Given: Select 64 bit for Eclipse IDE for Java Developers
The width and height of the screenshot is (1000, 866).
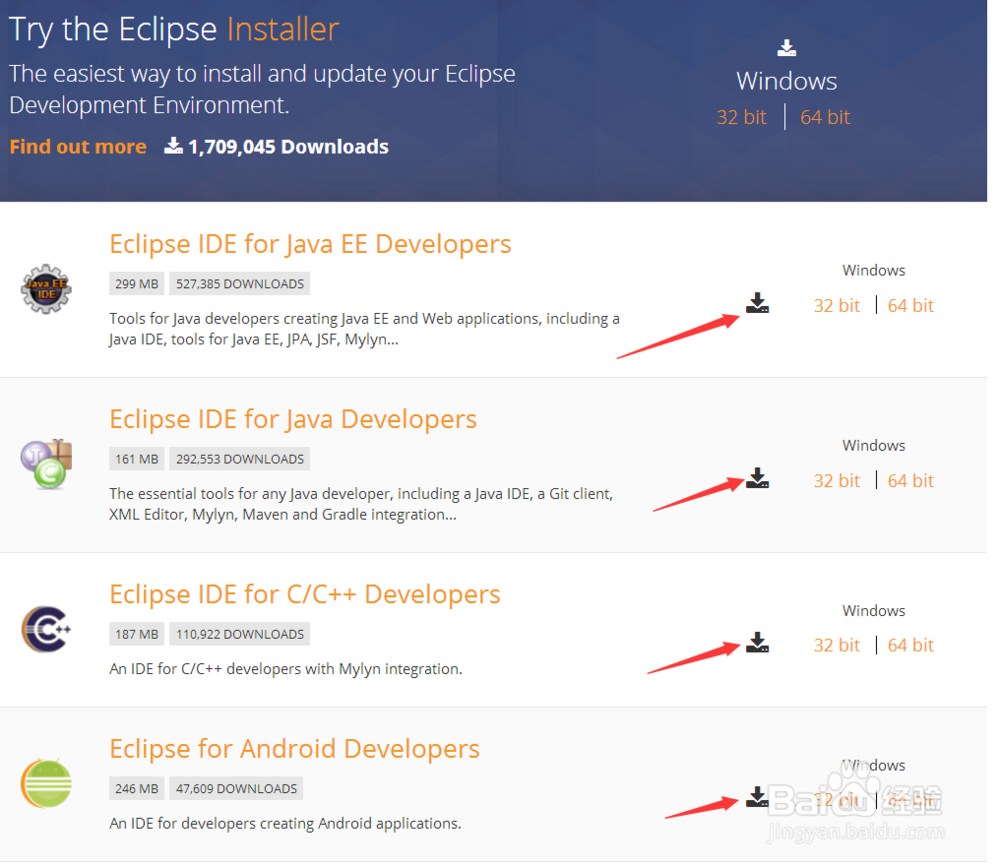Looking at the screenshot, I should click(911, 481).
